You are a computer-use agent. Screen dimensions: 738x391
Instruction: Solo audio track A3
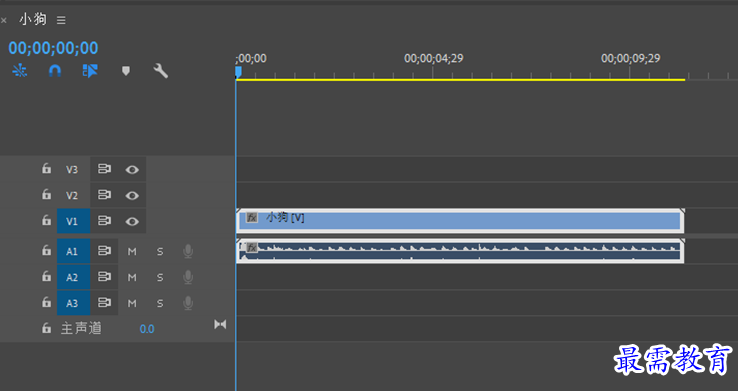point(160,303)
